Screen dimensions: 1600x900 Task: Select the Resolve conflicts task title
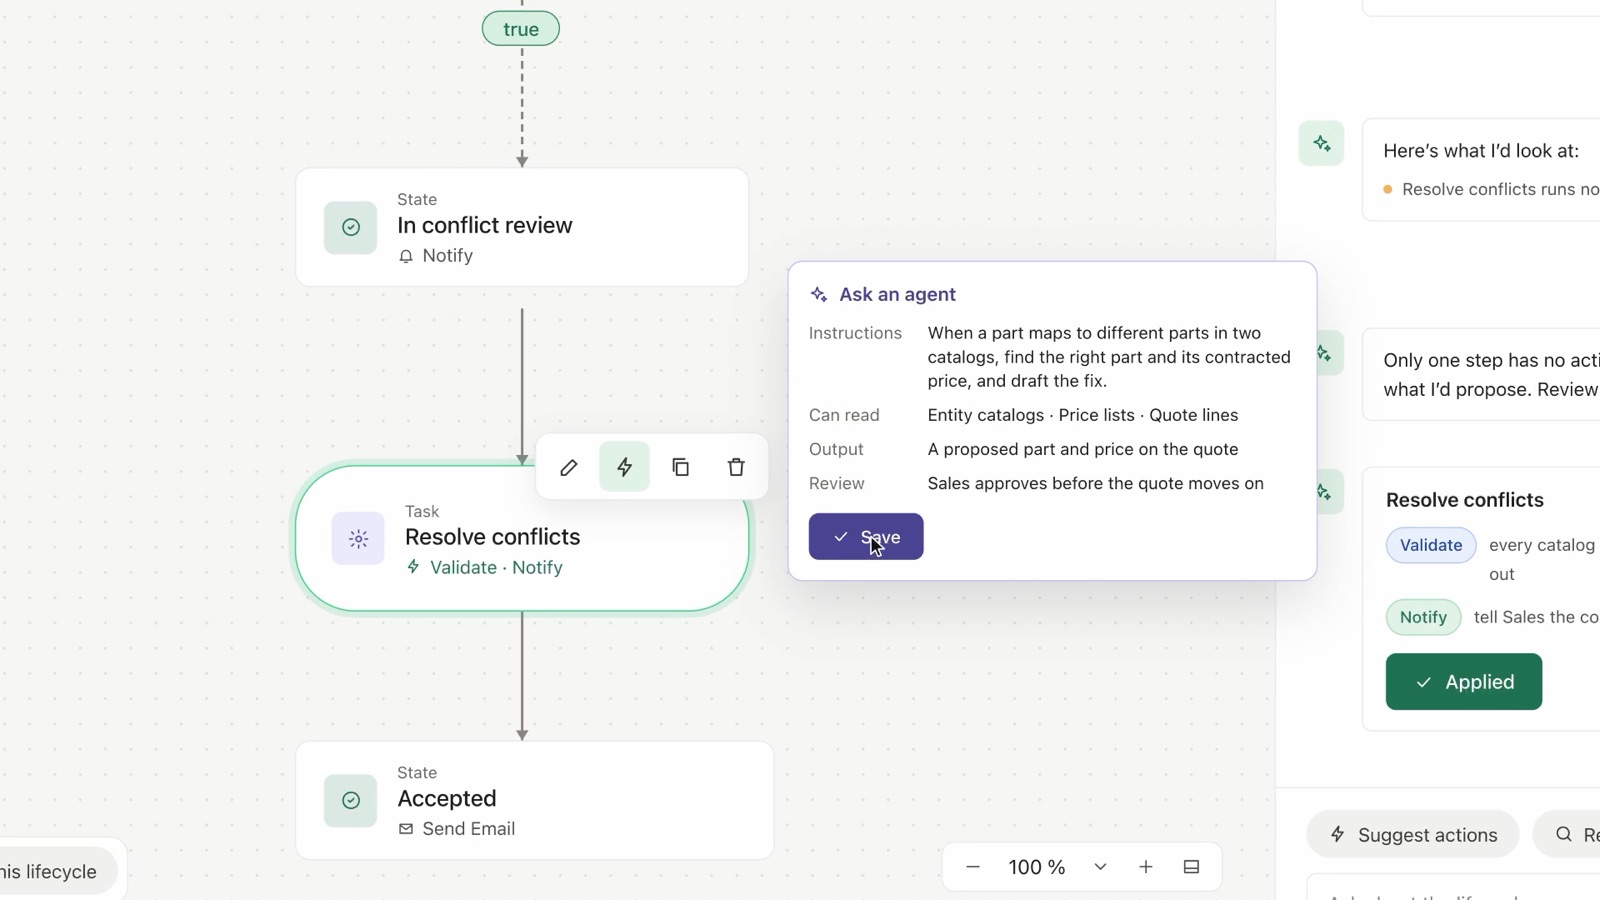coord(492,537)
